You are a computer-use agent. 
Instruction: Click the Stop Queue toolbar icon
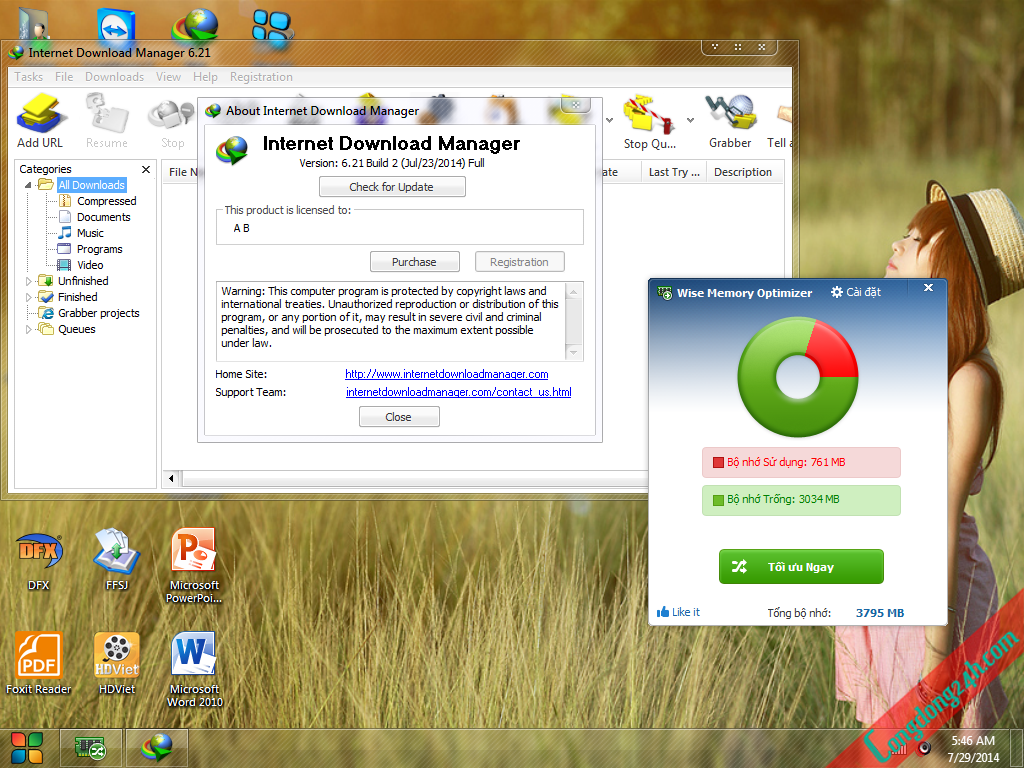pos(648,121)
